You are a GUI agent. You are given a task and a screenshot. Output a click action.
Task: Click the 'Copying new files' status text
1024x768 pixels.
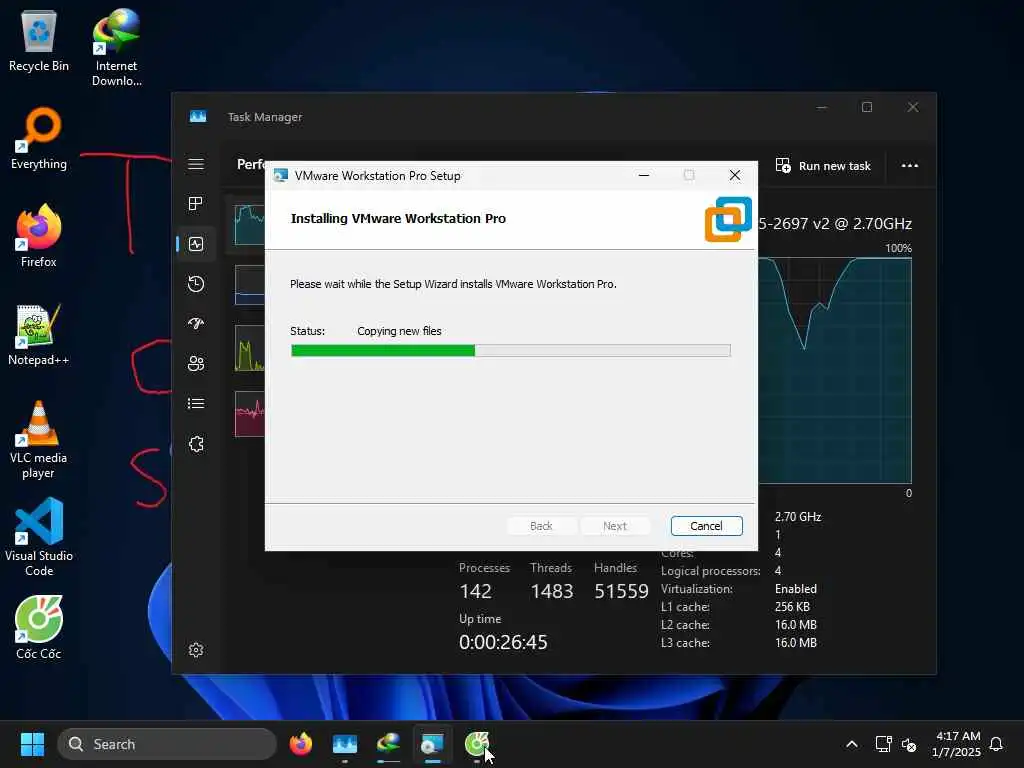coord(399,331)
